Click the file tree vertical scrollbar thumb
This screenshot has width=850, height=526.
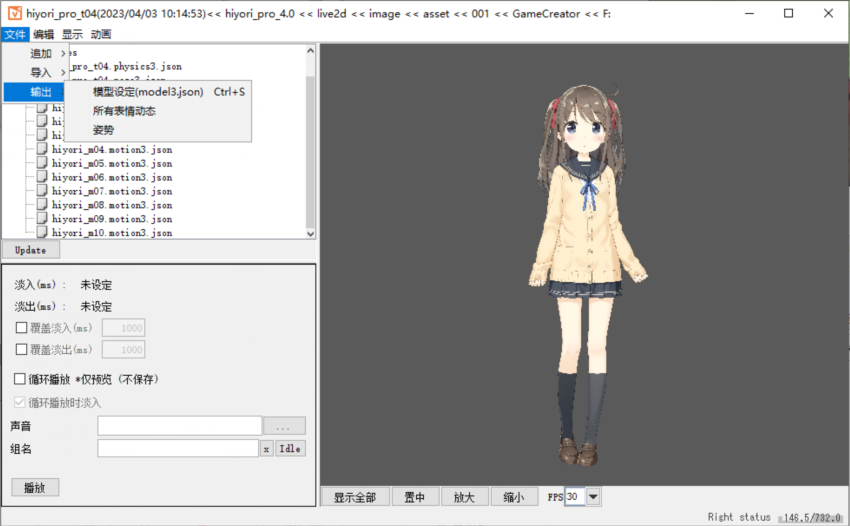pyautogui.click(x=311, y=152)
